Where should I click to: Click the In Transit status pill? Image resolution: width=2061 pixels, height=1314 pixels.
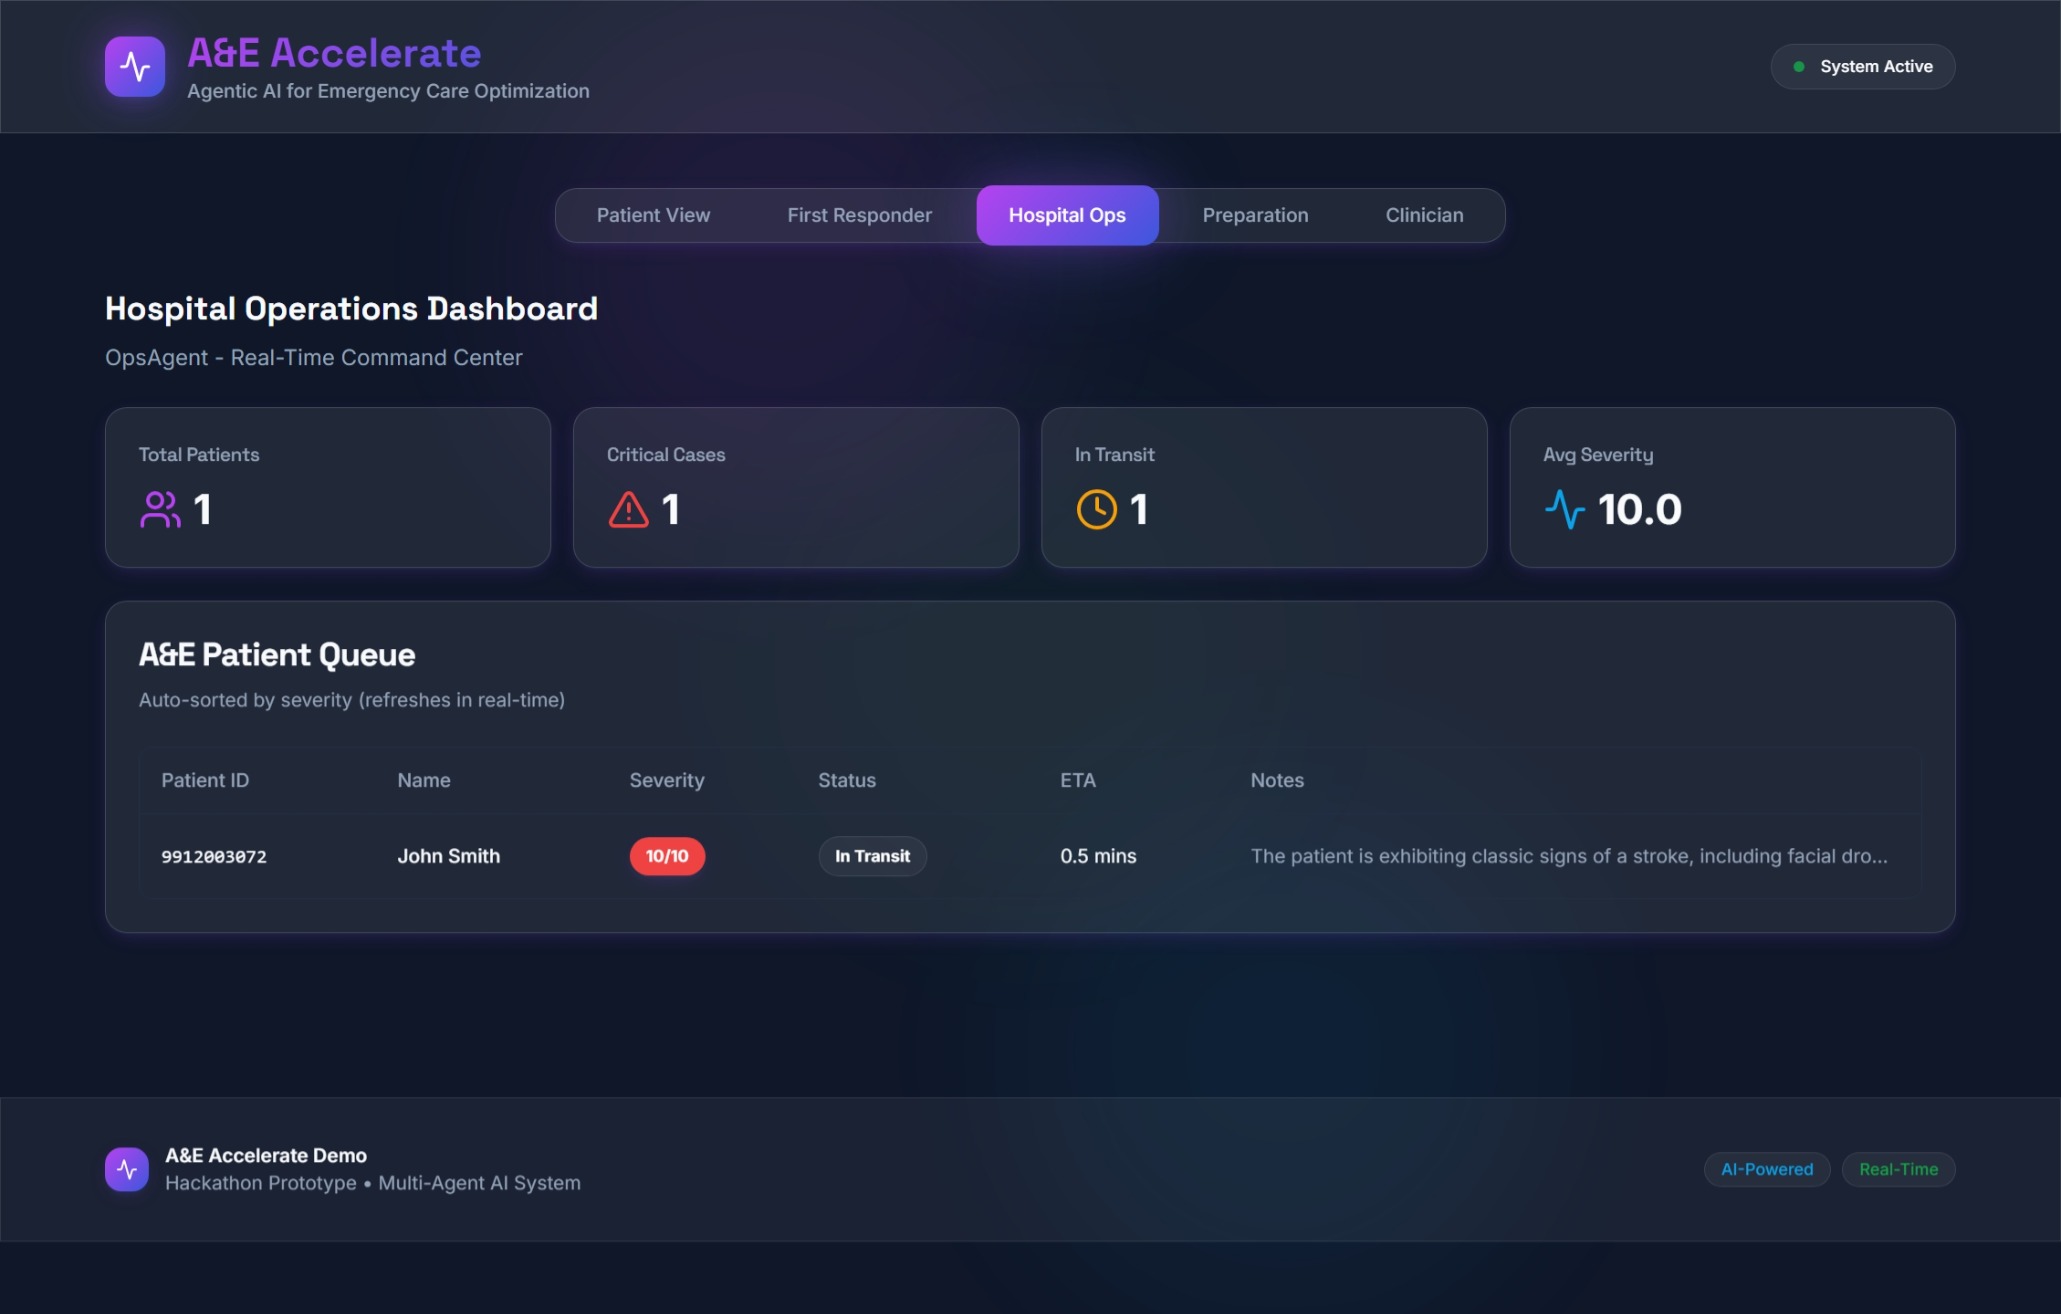click(x=872, y=856)
